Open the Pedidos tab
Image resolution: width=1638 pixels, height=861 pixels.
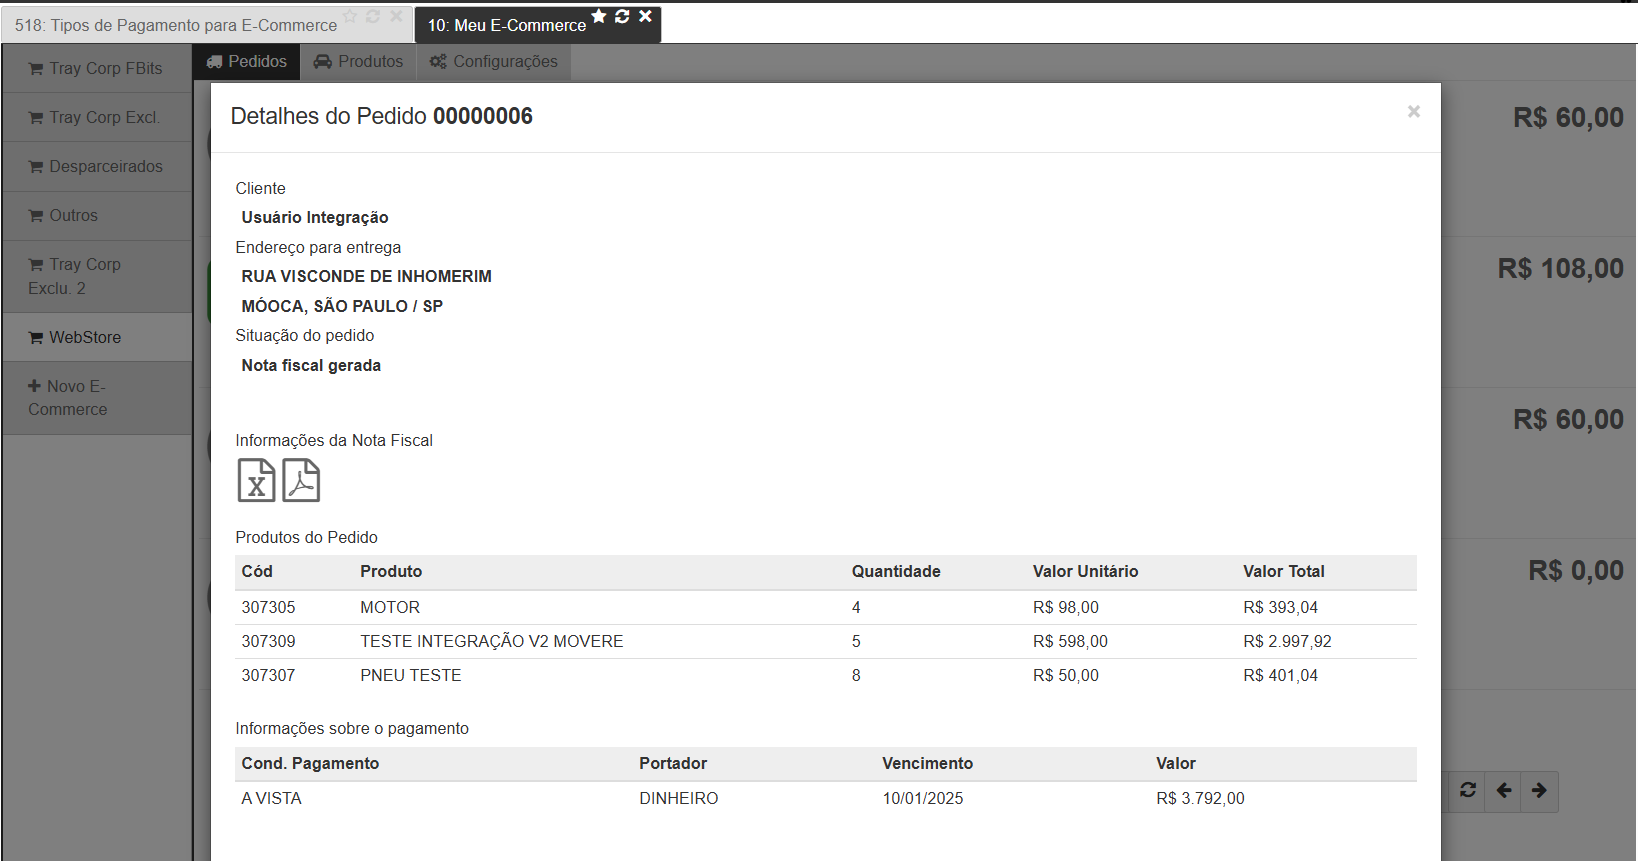click(246, 62)
